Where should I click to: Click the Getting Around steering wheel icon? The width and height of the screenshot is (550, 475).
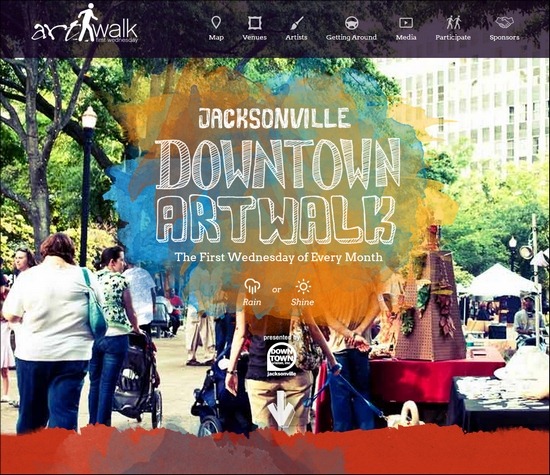(351, 23)
